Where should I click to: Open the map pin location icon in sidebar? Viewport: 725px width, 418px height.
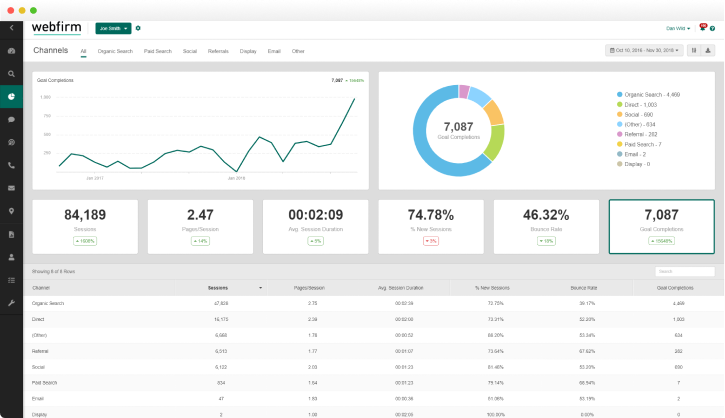(12, 211)
